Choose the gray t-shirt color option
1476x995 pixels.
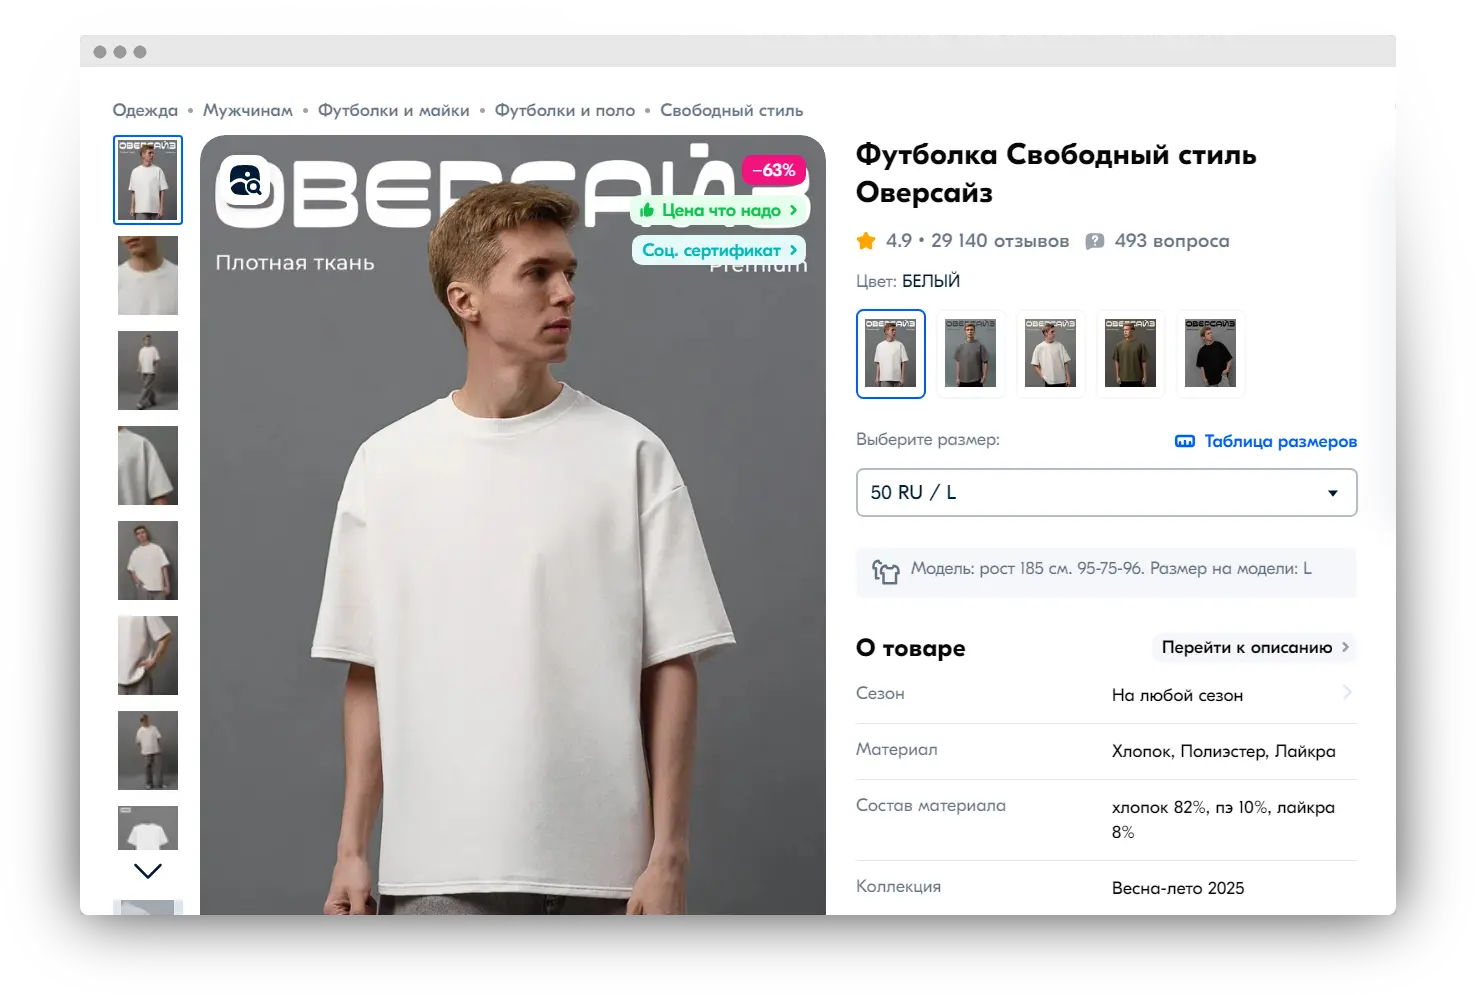(970, 353)
